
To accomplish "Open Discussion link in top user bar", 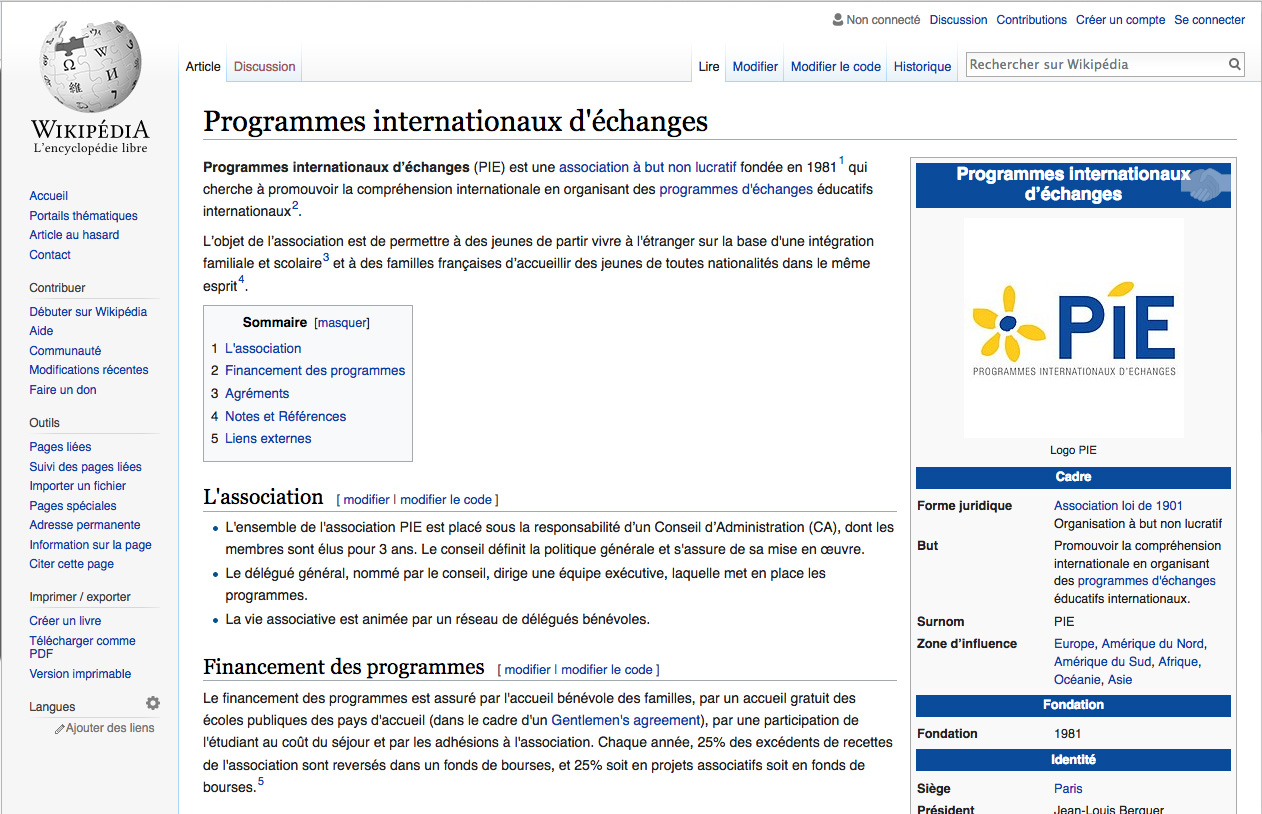I will (958, 20).
